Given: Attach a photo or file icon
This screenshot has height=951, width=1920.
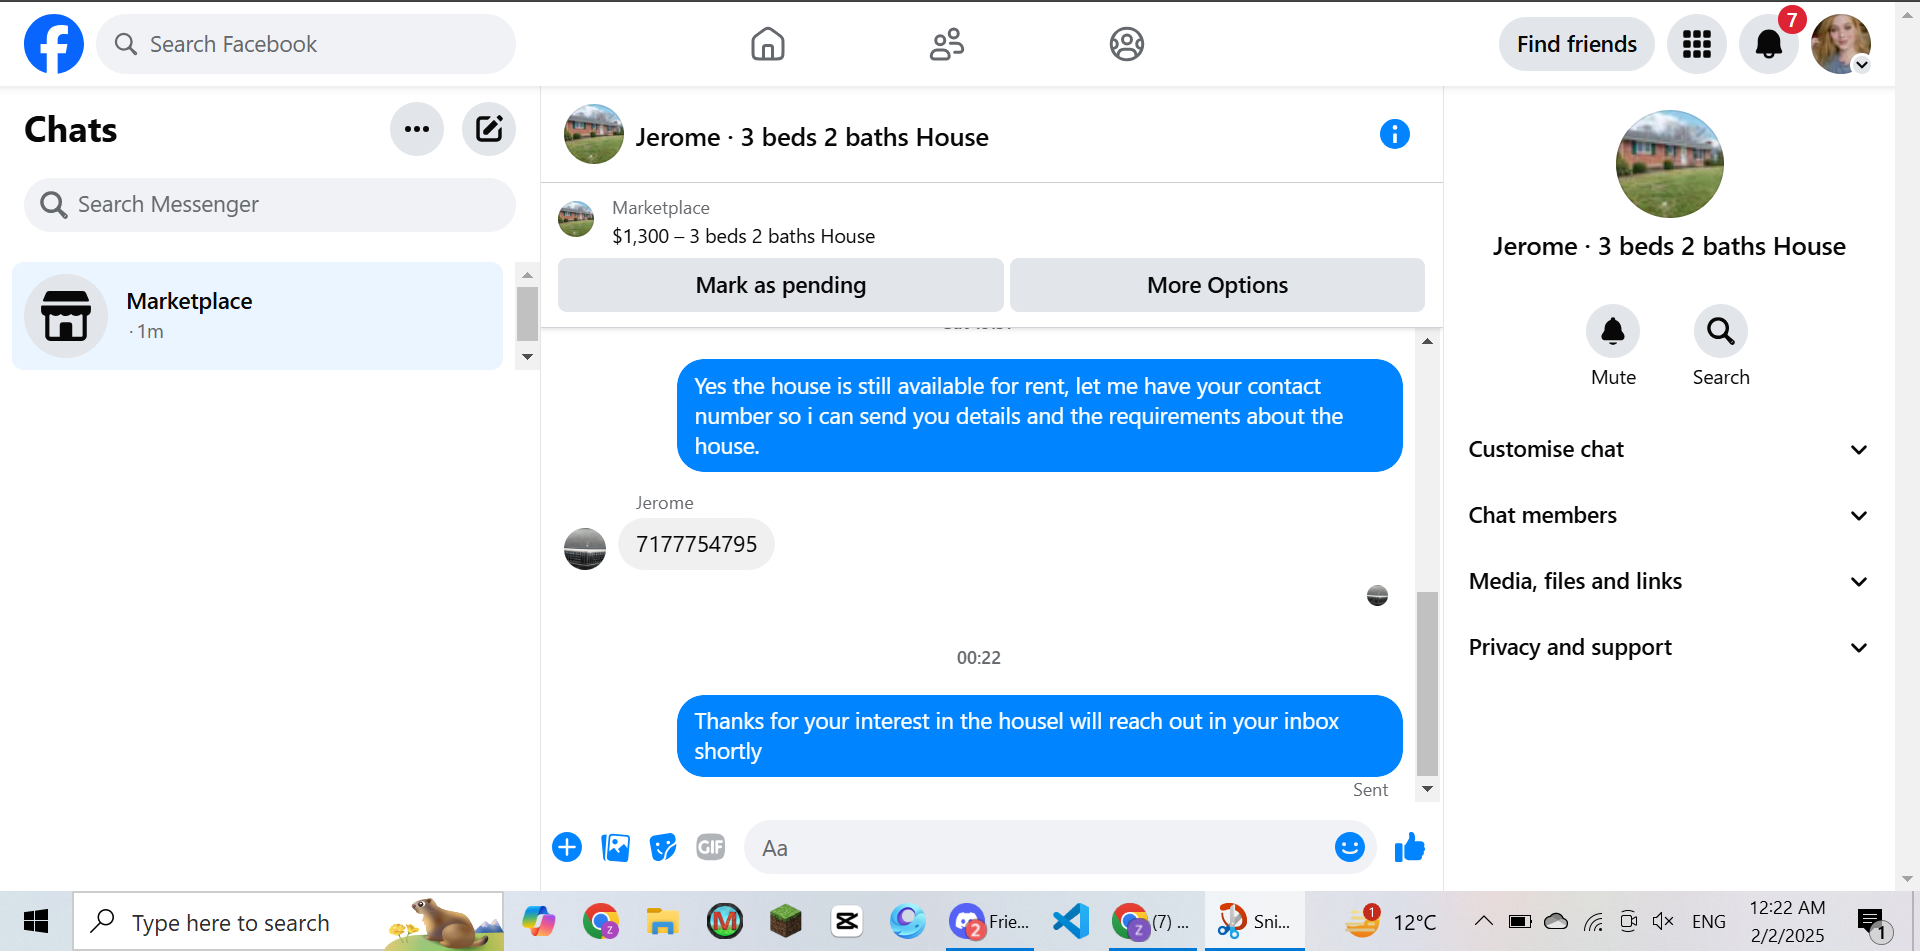Looking at the screenshot, I should tap(615, 848).
